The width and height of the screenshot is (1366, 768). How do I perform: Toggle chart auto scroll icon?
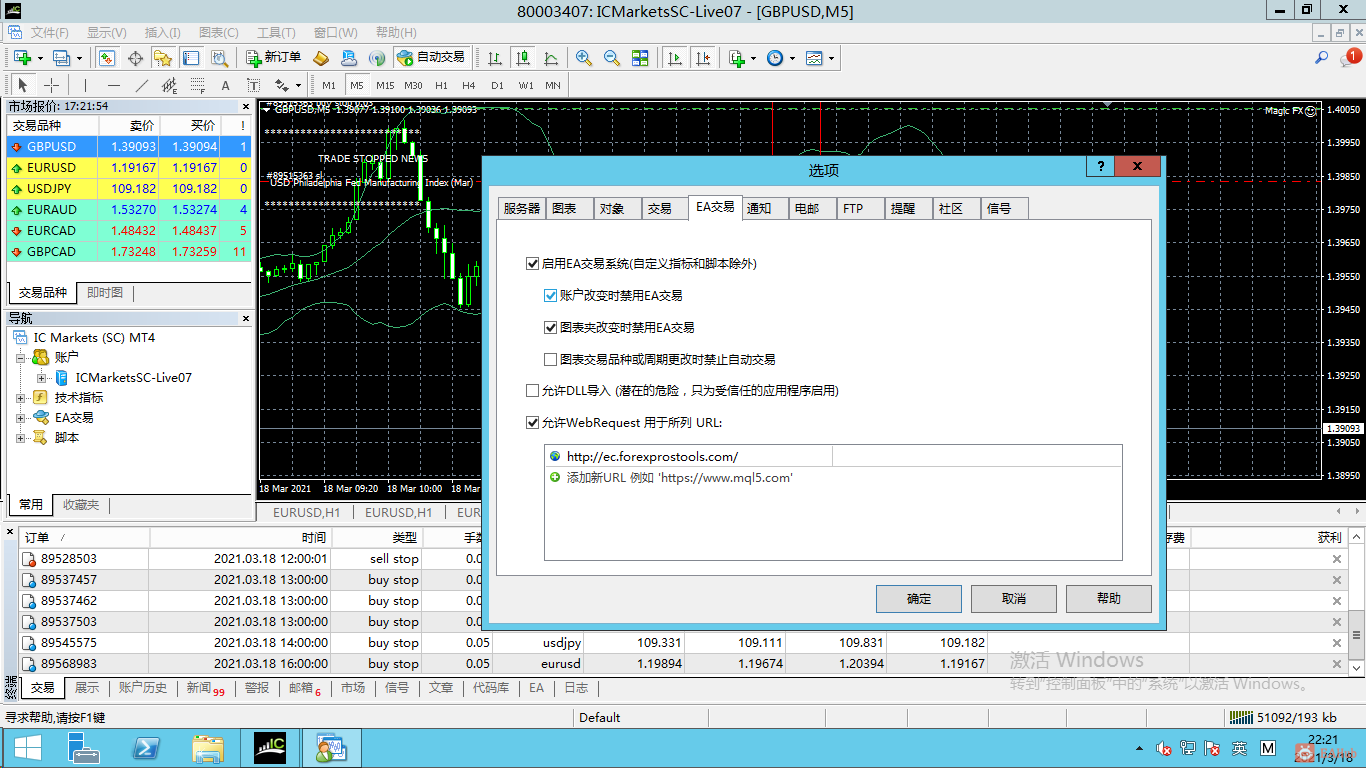[x=675, y=58]
